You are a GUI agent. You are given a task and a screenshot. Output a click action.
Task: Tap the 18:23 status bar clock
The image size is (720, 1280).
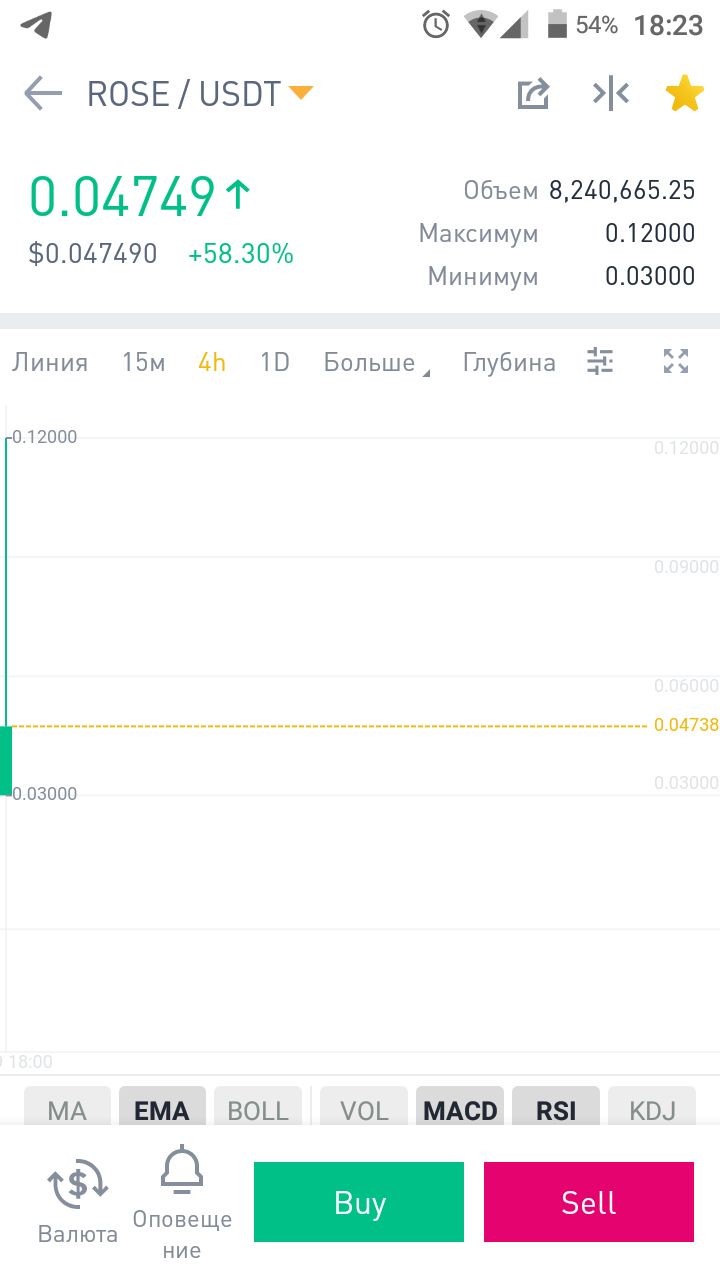[669, 25]
